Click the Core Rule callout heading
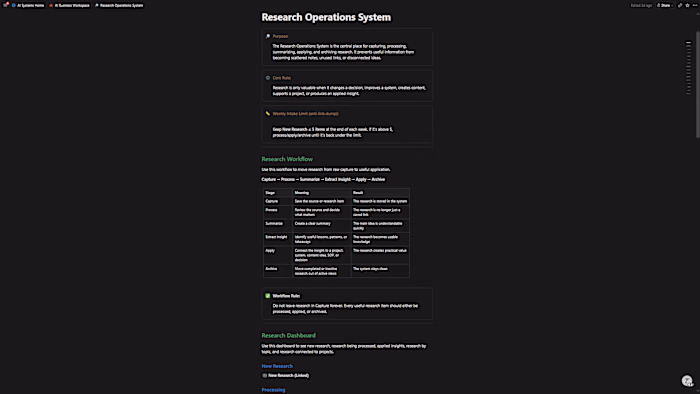The image size is (700, 394). (x=282, y=78)
